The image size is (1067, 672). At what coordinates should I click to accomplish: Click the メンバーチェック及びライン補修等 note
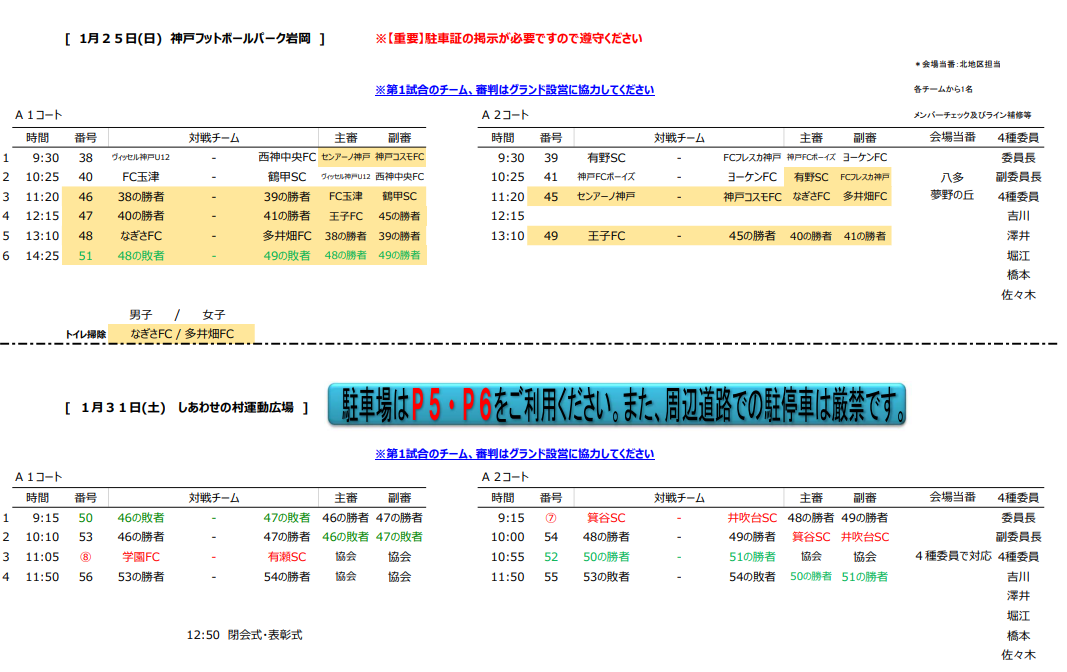coord(971,115)
